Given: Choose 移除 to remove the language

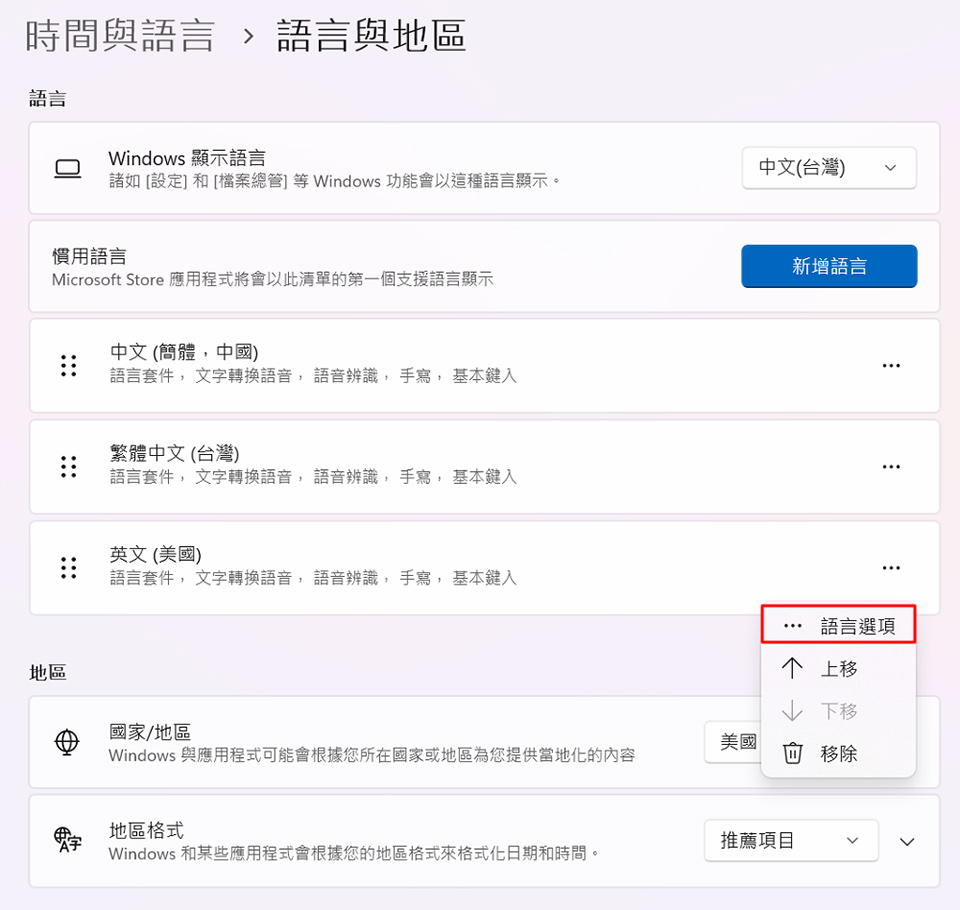Looking at the screenshot, I should tap(838, 753).
